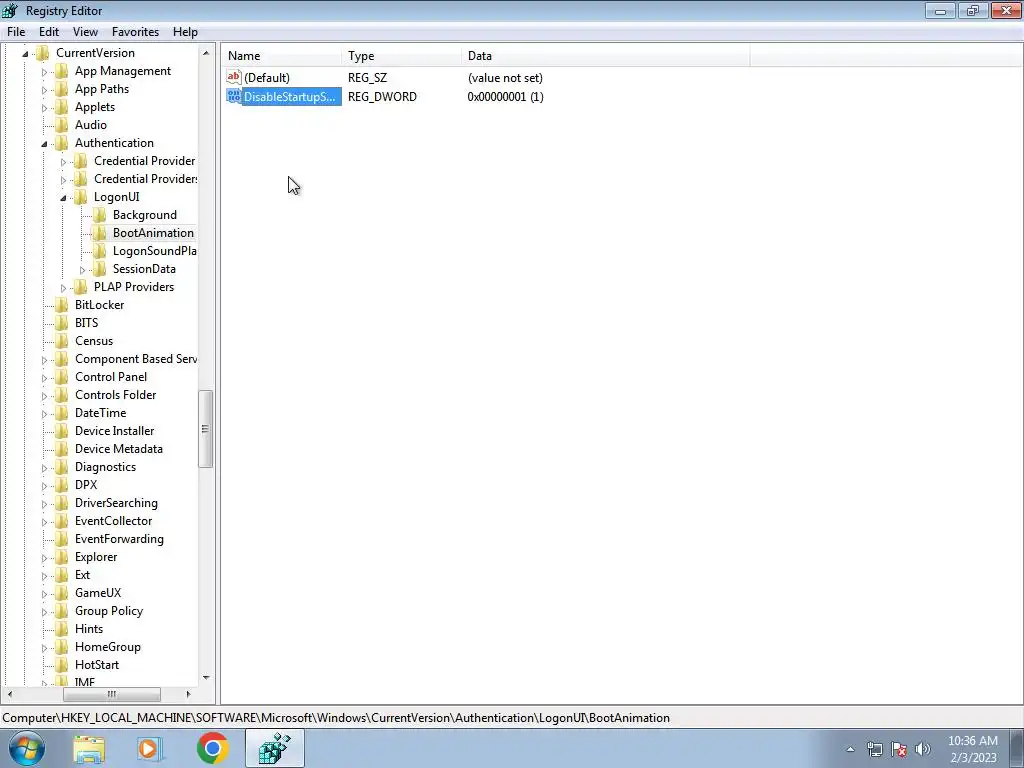The width and height of the screenshot is (1024, 768).
Task: Expand the Explorer key
Action: pyautogui.click(x=44, y=558)
